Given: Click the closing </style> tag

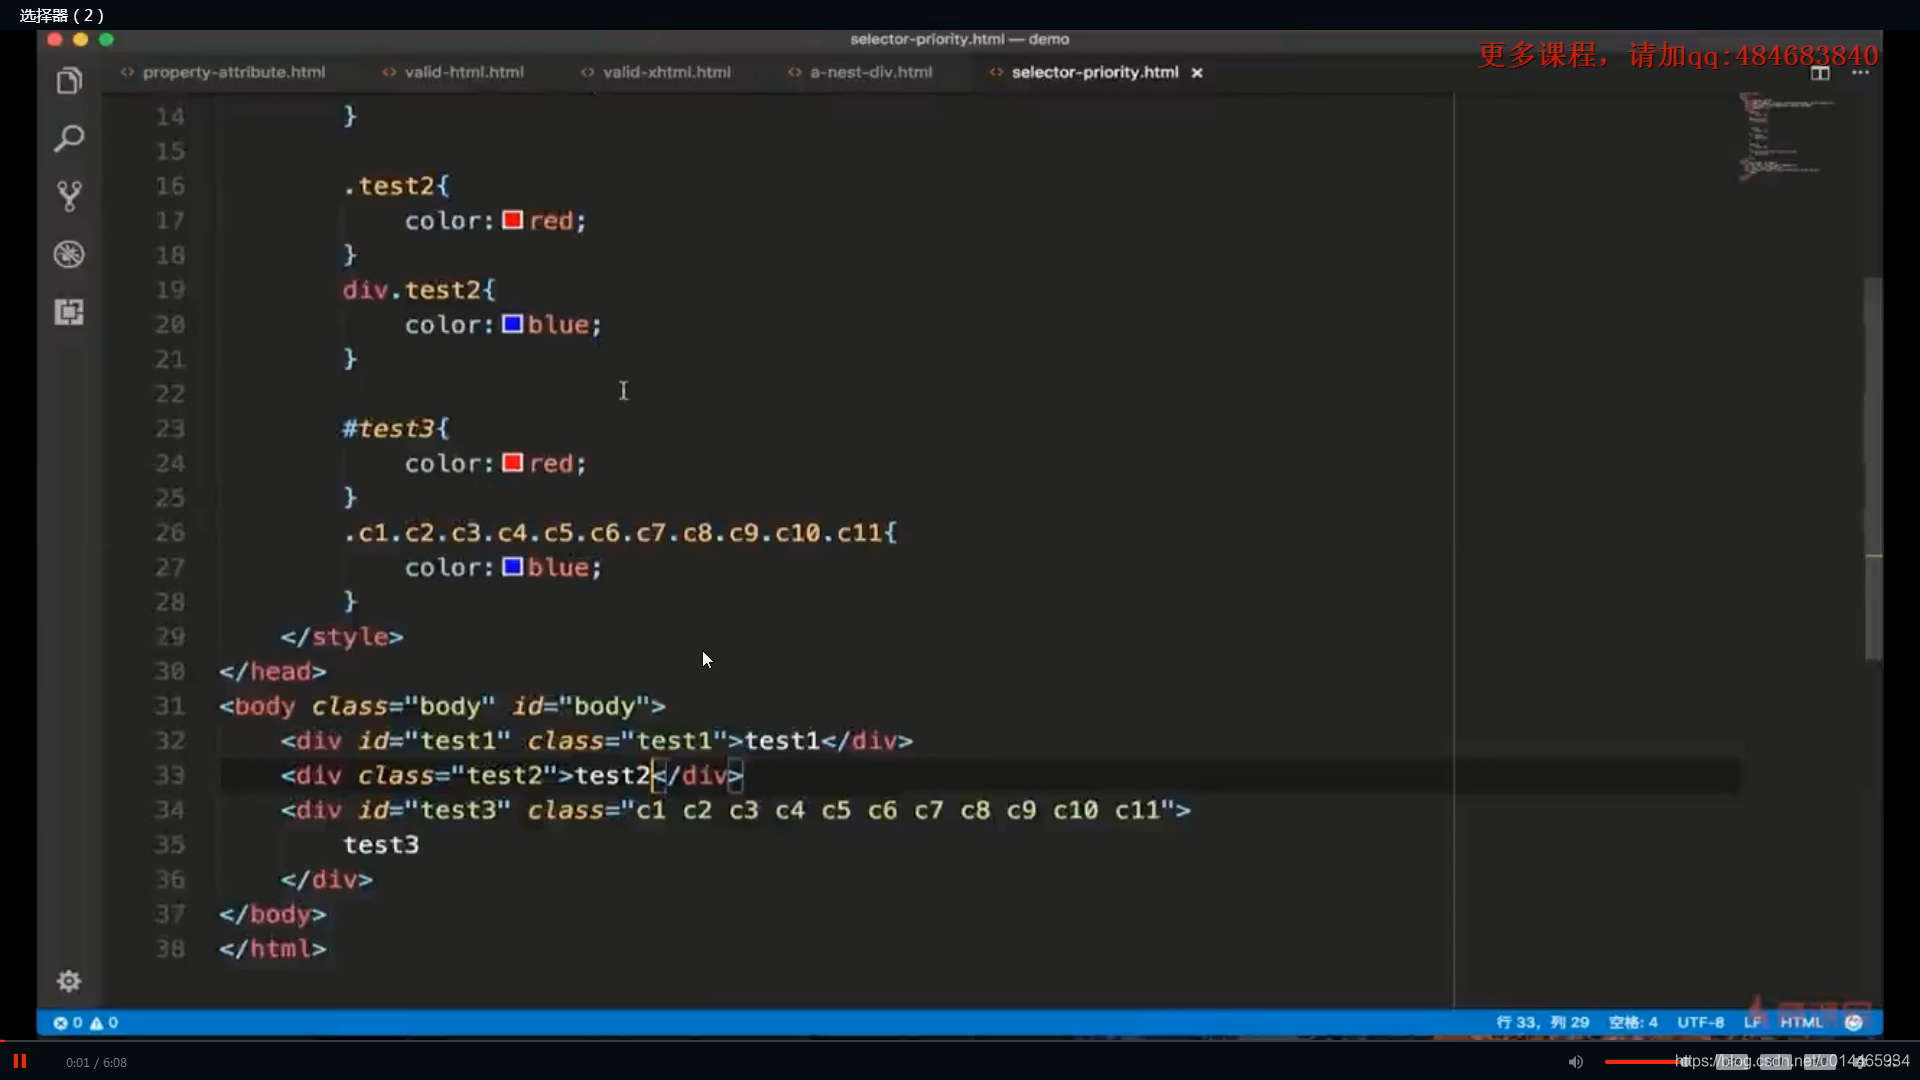Looking at the screenshot, I should (342, 637).
